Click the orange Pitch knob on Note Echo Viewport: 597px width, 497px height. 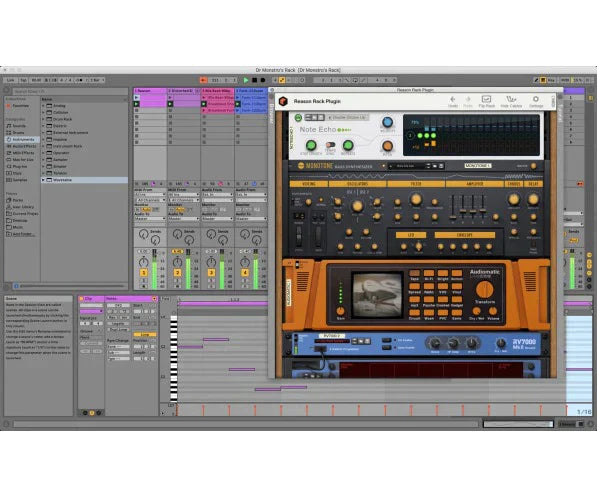[387, 146]
